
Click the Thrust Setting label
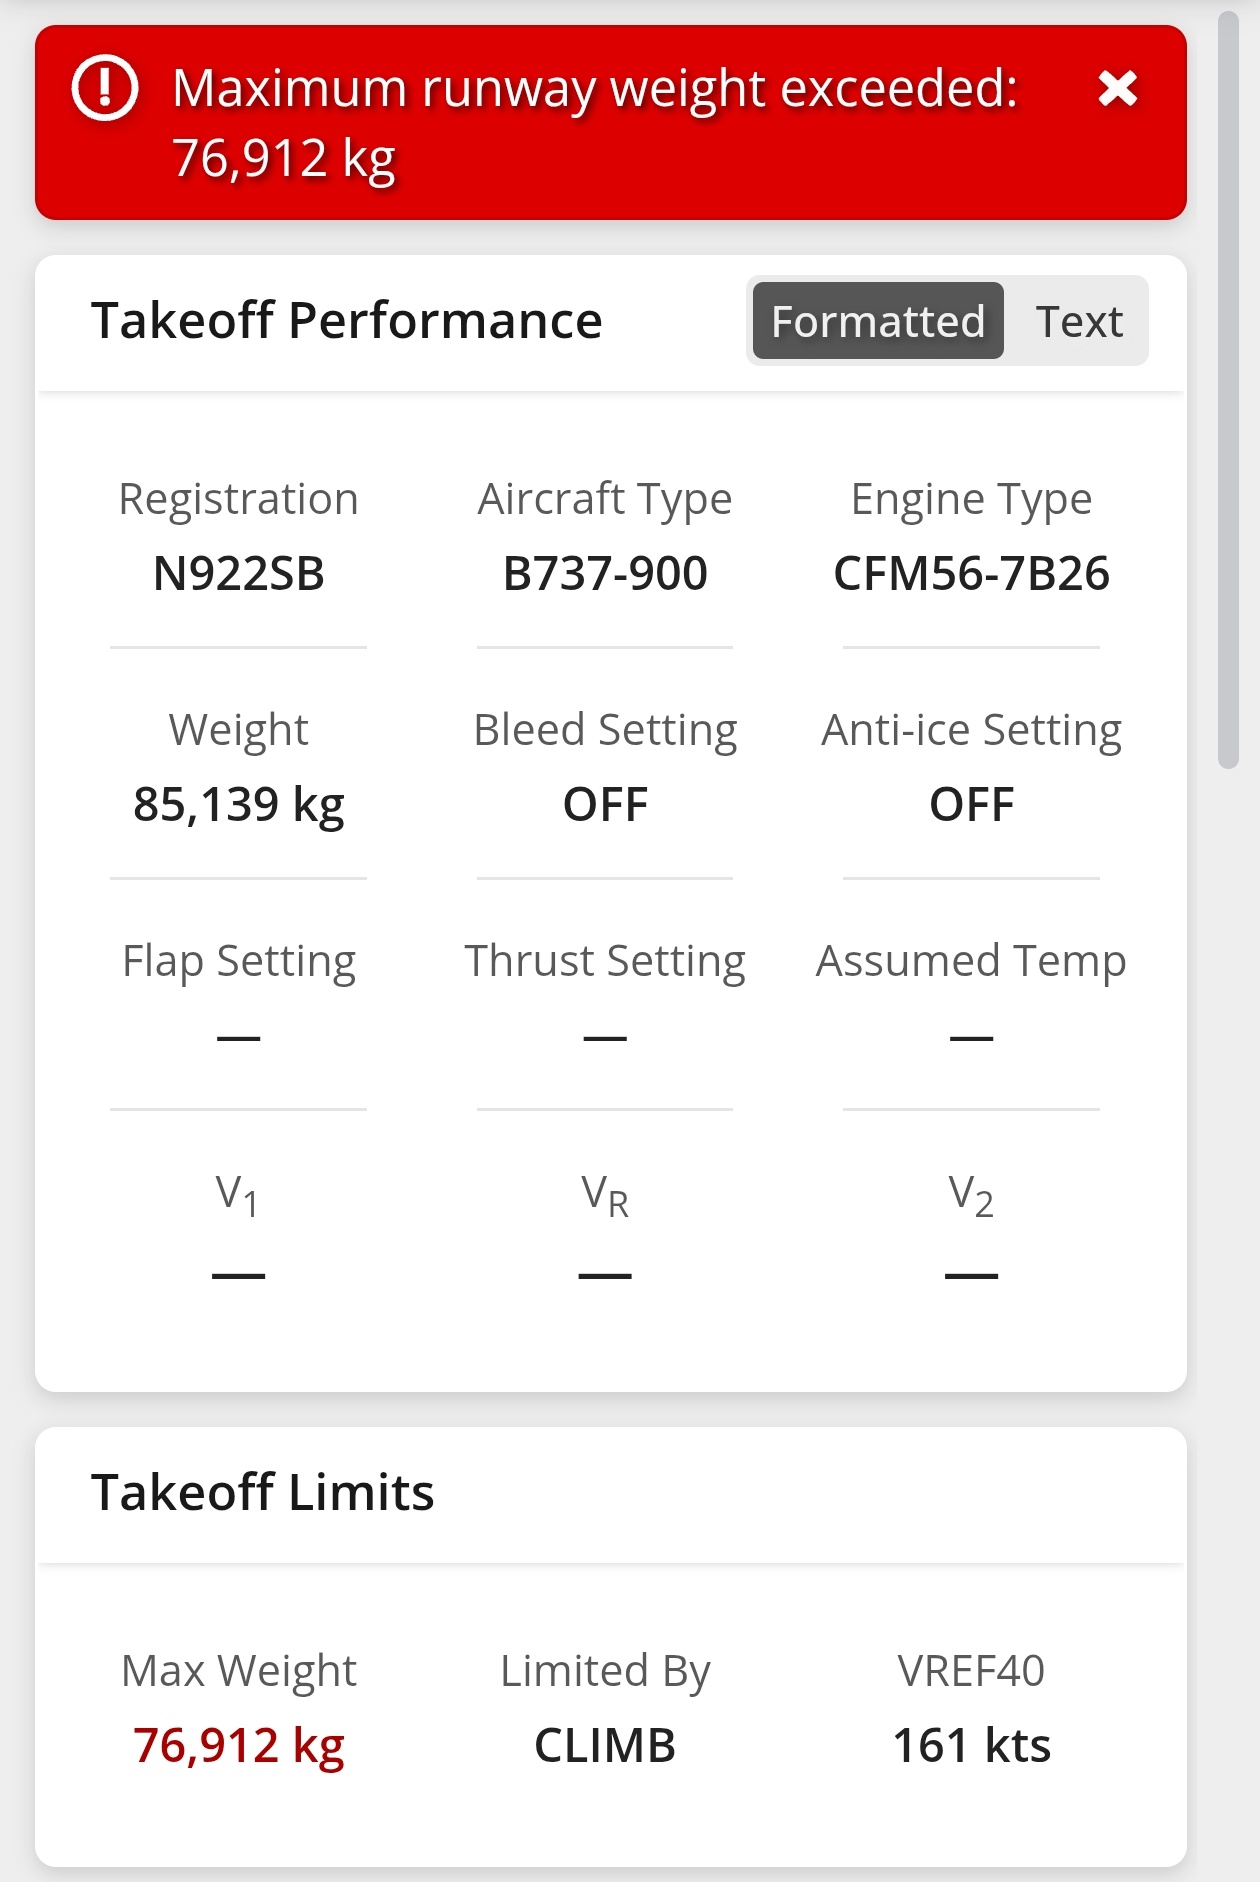click(605, 961)
